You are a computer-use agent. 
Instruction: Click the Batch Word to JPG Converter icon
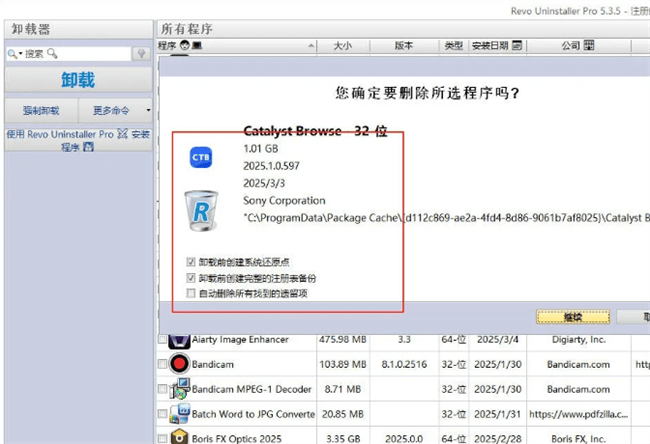tap(179, 414)
